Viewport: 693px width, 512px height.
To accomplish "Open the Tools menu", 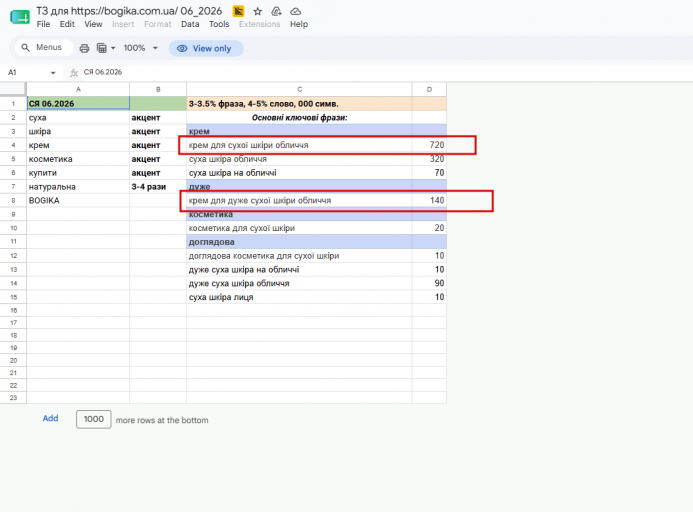I will [x=219, y=24].
